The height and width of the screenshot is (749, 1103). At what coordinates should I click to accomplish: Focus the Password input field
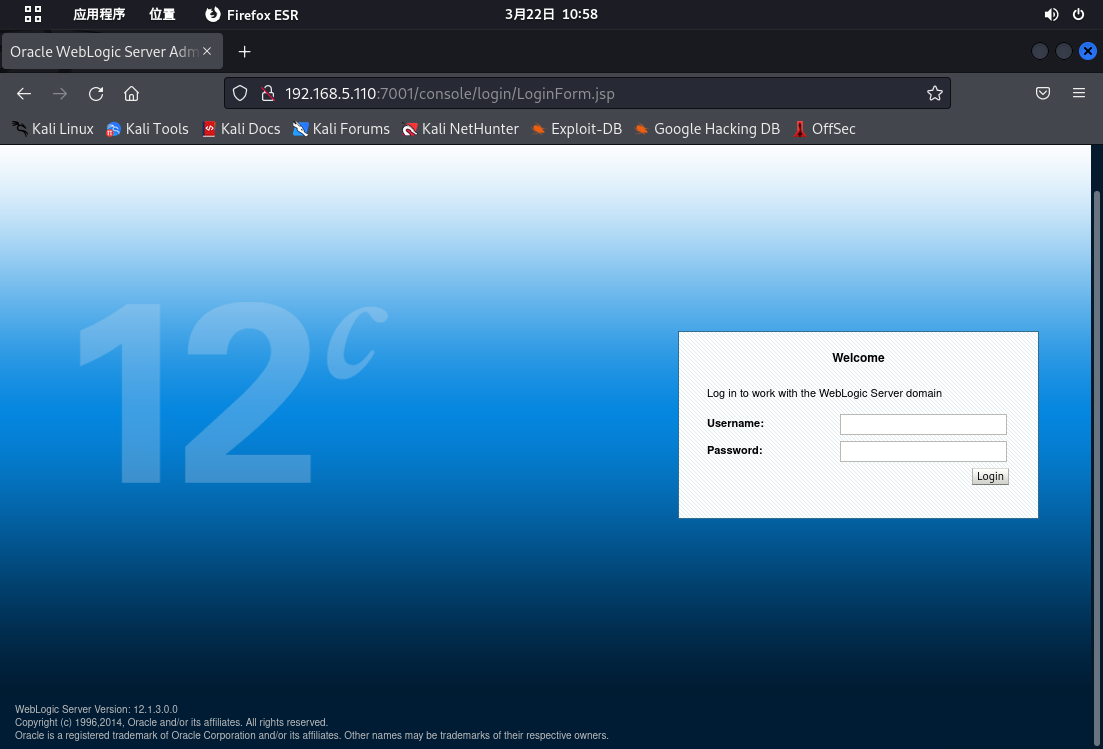923,451
